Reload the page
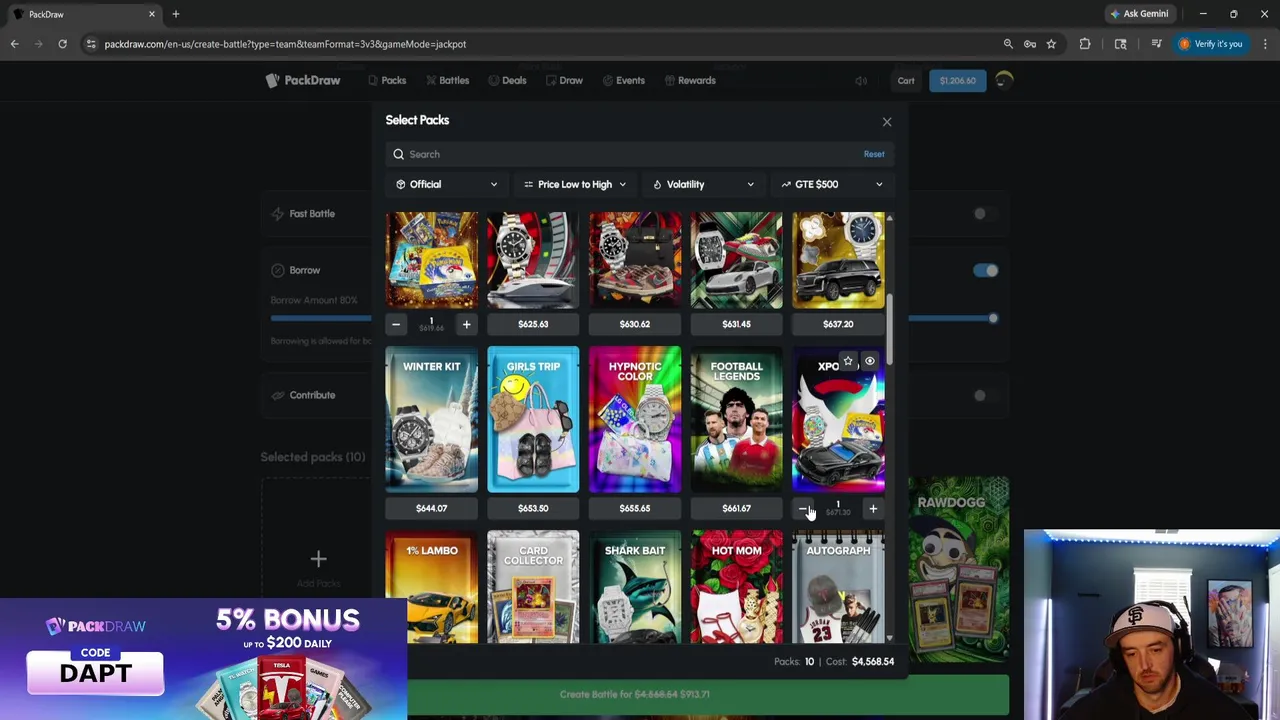 pos(62,44)
